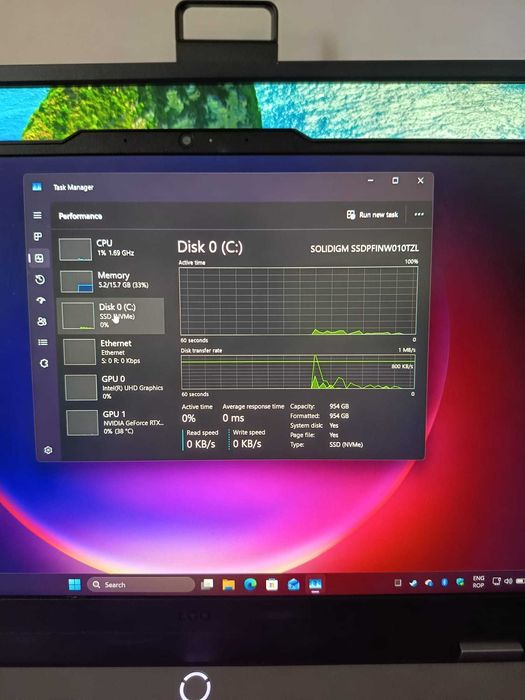Click the Bluetooth tray icon
Screen dimensions: 525x700
445,582
